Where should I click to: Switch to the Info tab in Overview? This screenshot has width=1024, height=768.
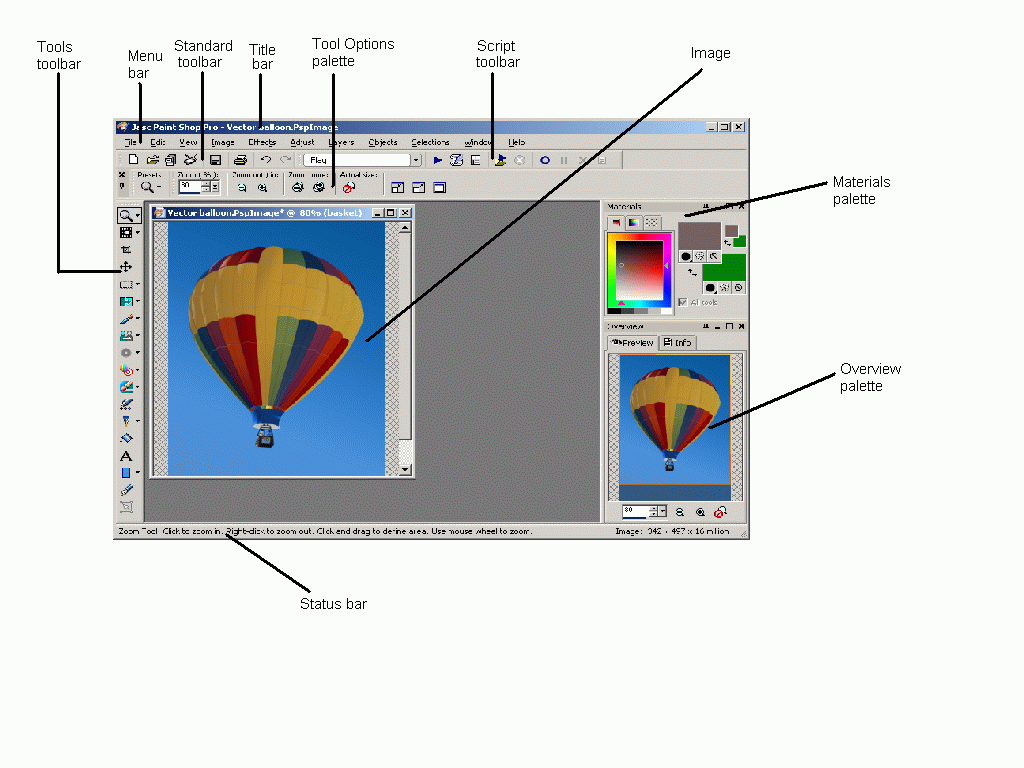(x=677, y=343)
